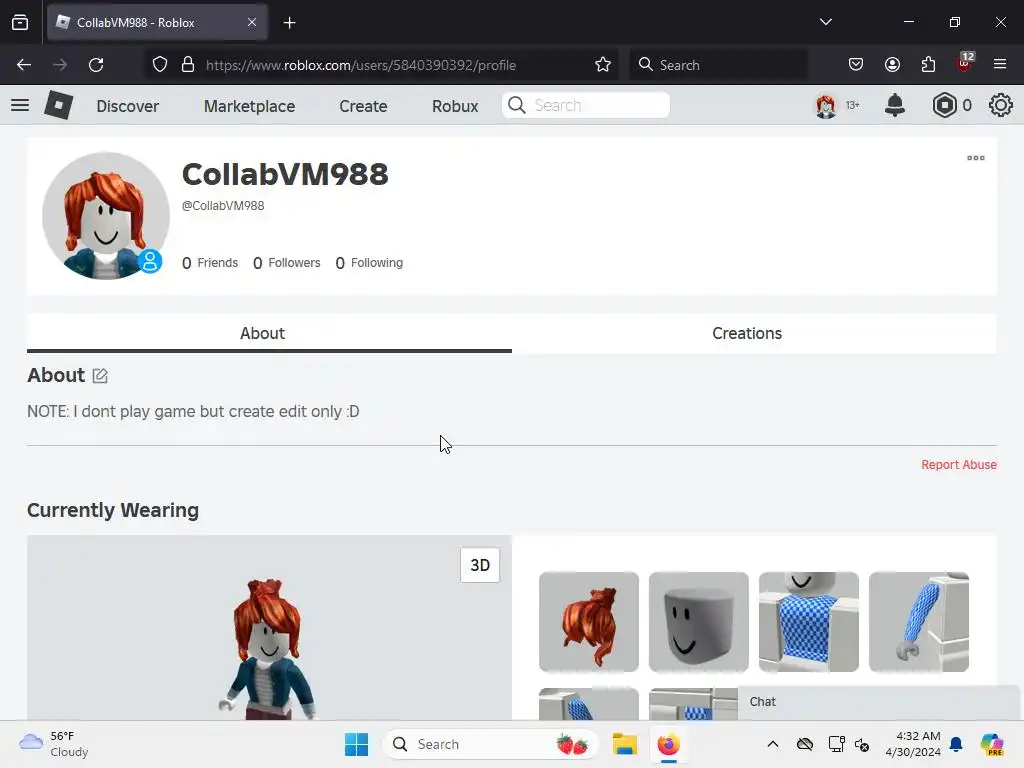Click the OneDrive cloud tray icon
Screen dimensions: 1024x768
click(x=805, y=744)
